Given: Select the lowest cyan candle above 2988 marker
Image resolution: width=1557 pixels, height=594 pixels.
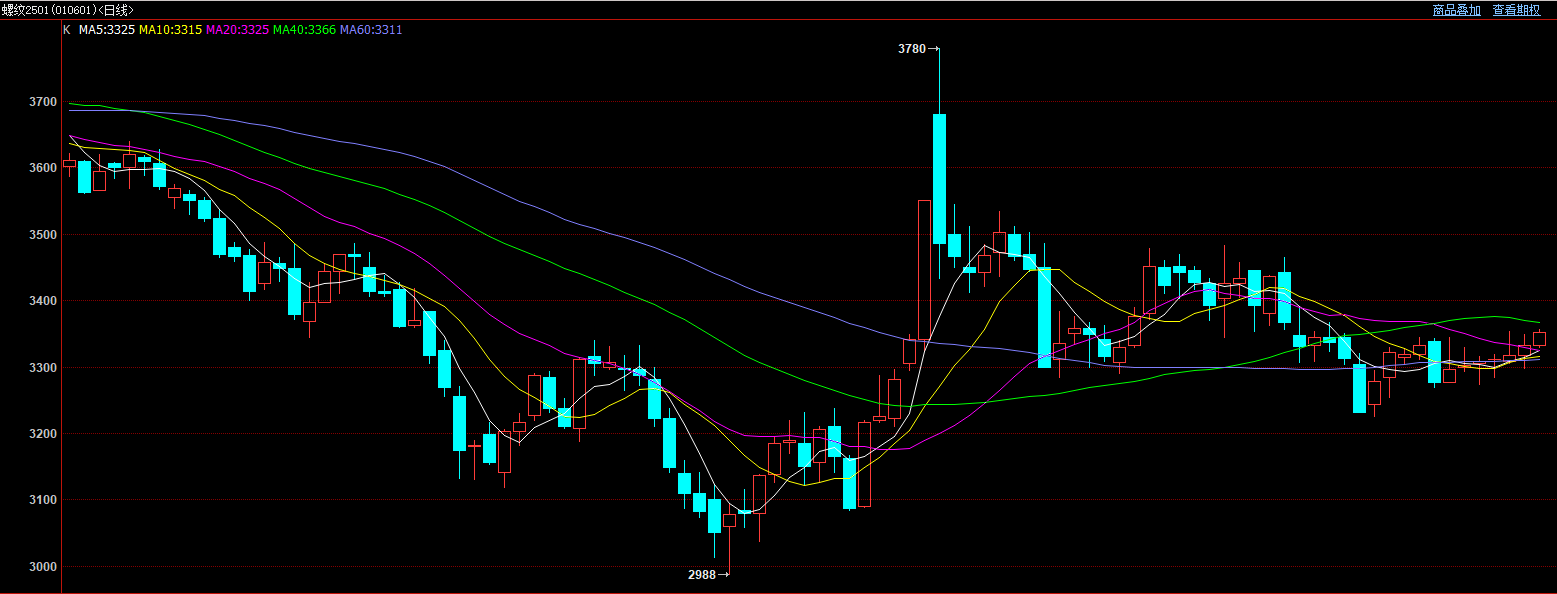Looking at the screenshot, I should click(714, 516).
